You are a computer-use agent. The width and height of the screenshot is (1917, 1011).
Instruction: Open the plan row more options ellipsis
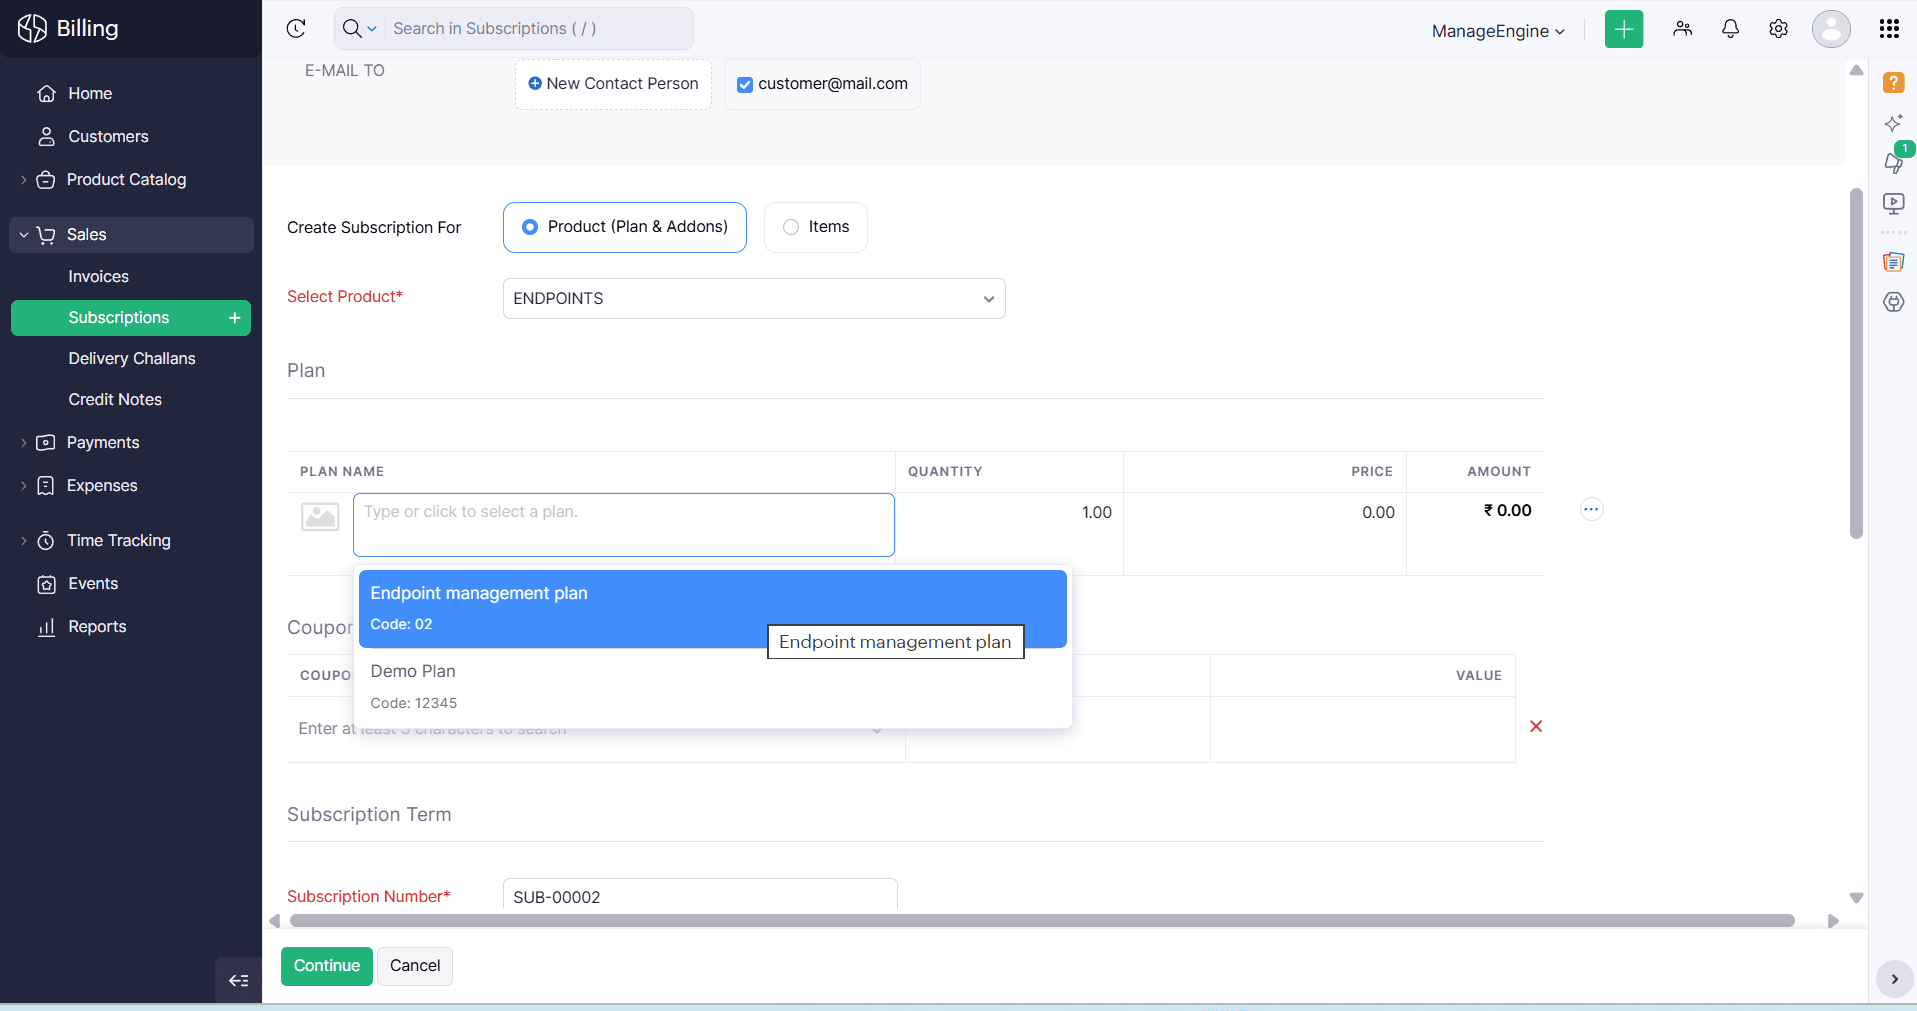1591,510
